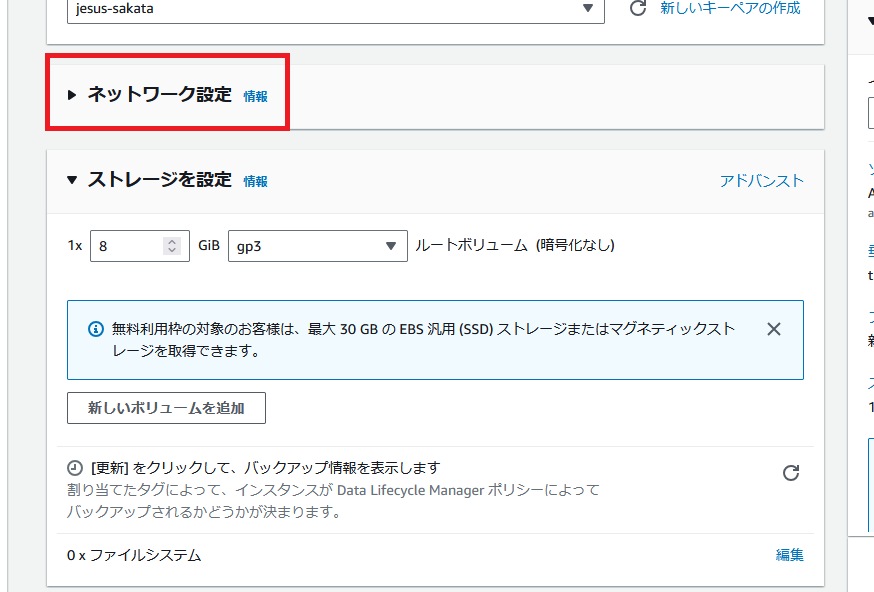
Task: Select the ストレージを設定 heading
Action: pyautogui.click(x=159, y=179)
